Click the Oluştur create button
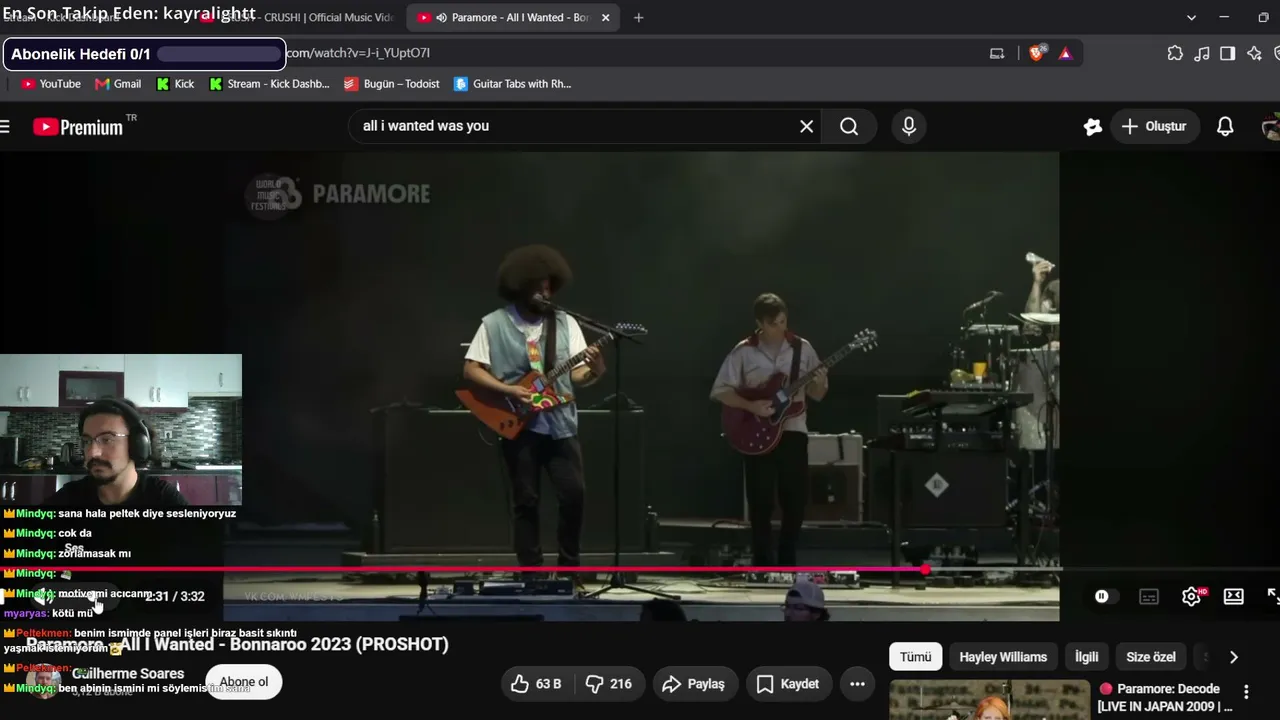This screenshot has height=720, width=1280. [x=1154, y=126]
